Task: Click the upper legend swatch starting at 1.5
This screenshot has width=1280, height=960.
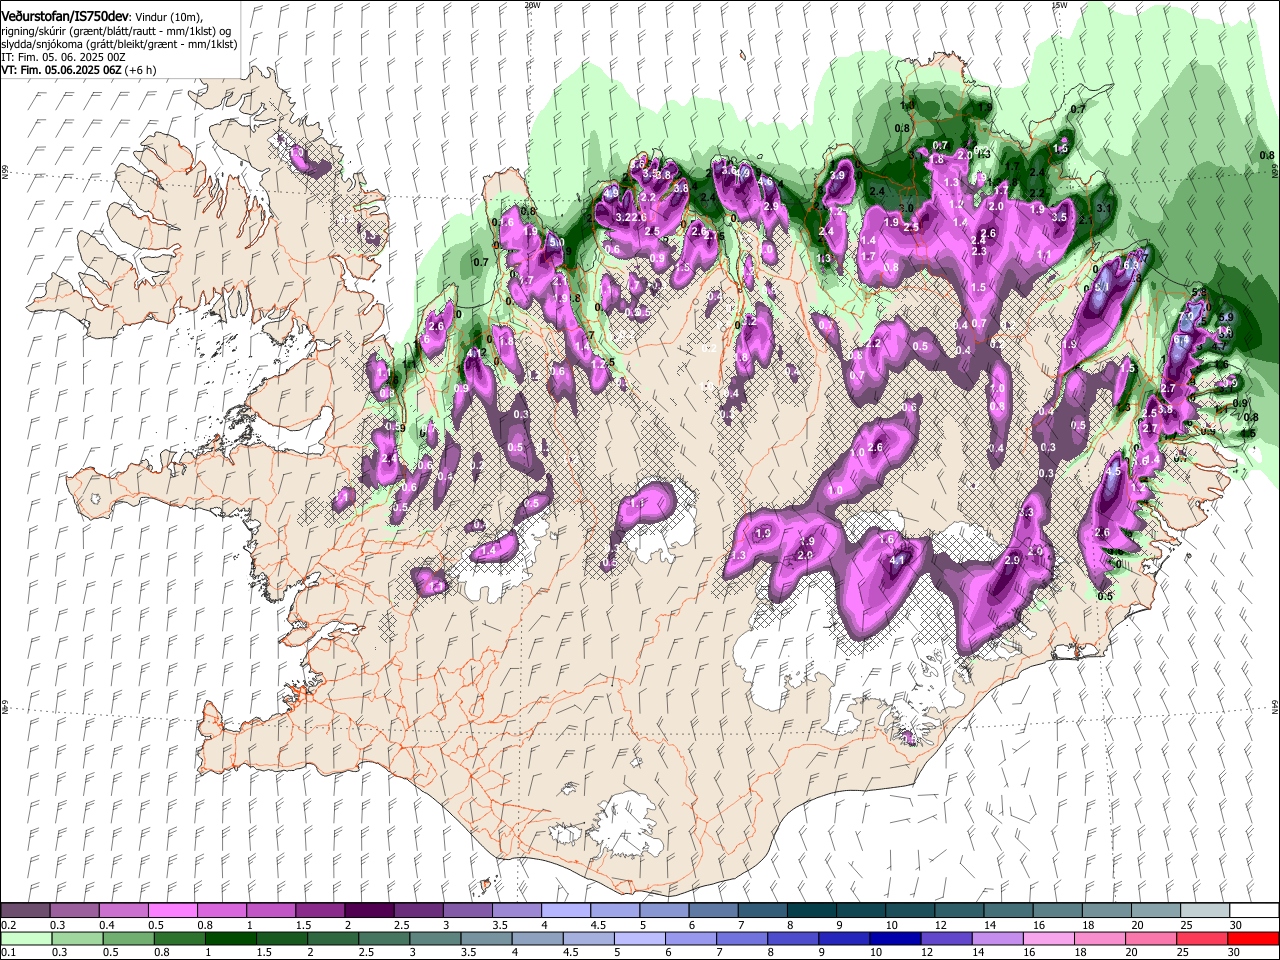Action: (x=319, y=910)
